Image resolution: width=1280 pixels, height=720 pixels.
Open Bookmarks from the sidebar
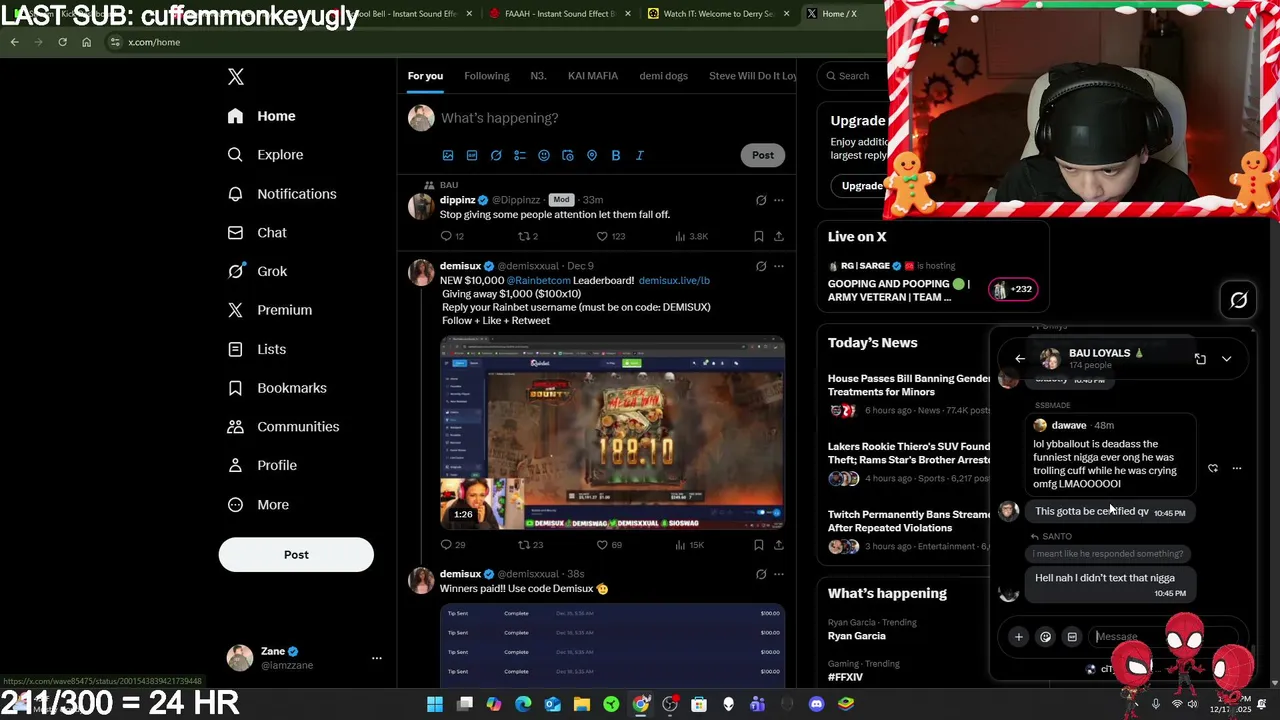click(277, 388)
